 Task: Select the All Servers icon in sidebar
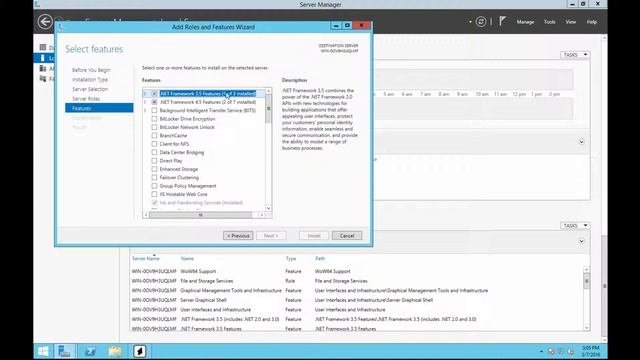click(43, 68)
